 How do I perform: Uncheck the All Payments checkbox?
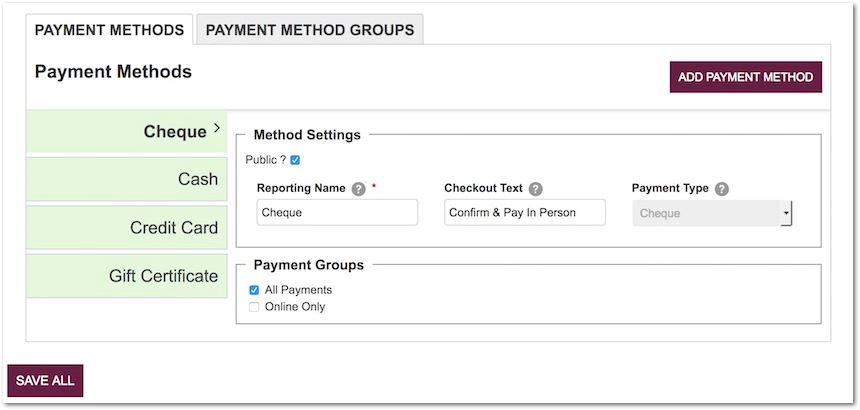coord(254,290)
